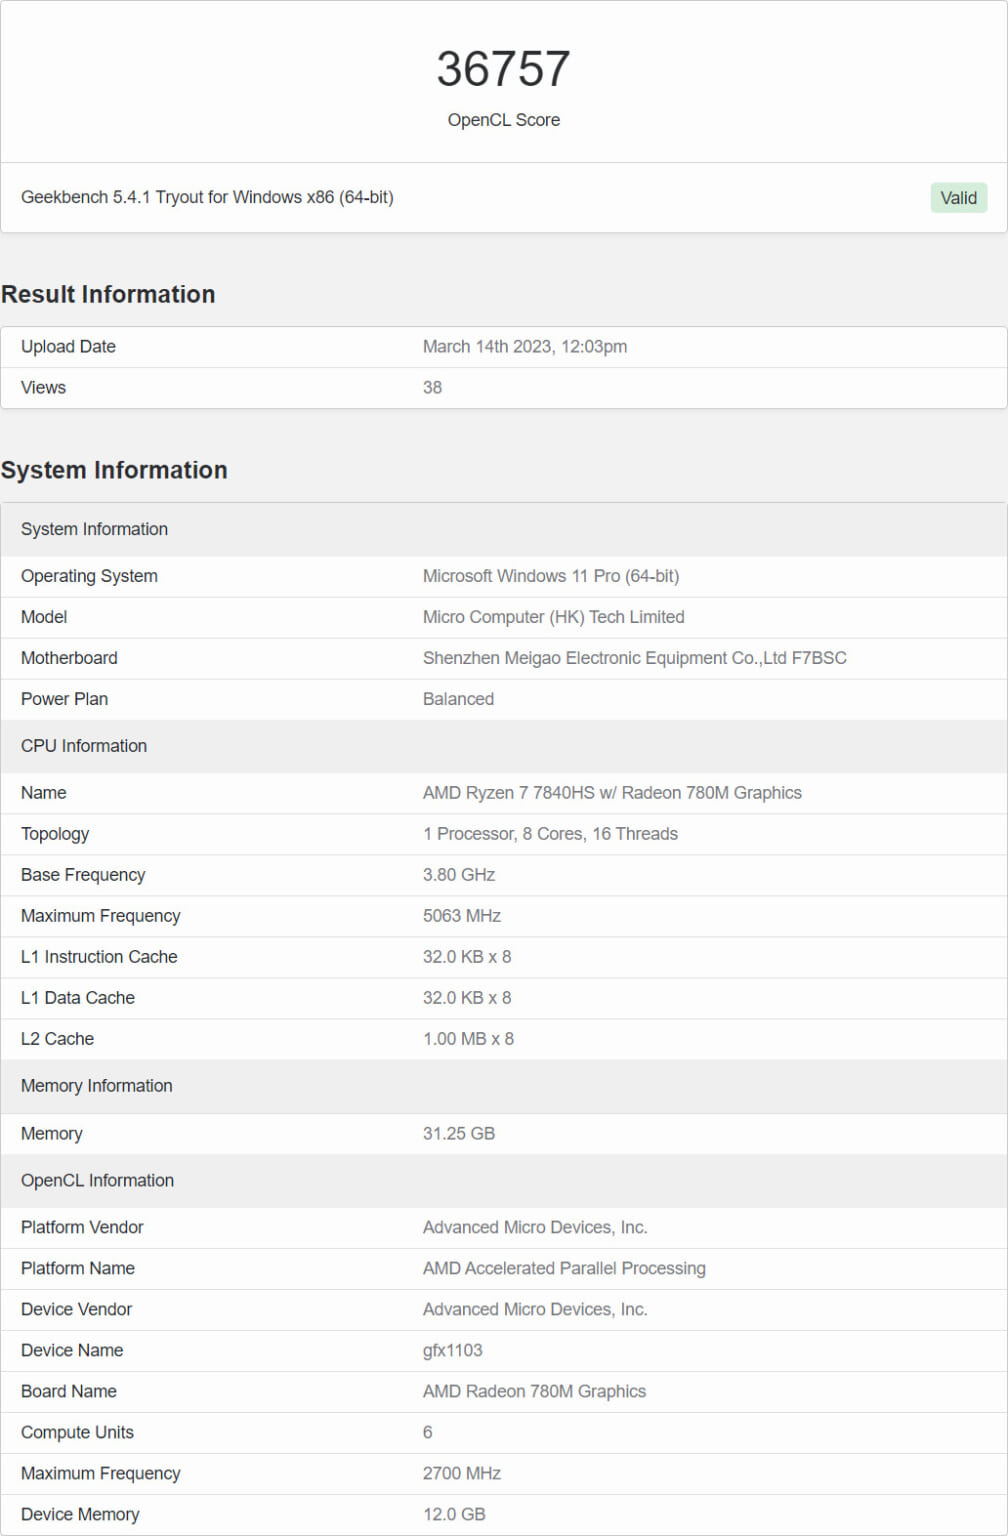Expand the CPU Information section
Image resolution: width=1008 pixels, height=1536 pixels.
pyautogui.click(x=83, y=746)
